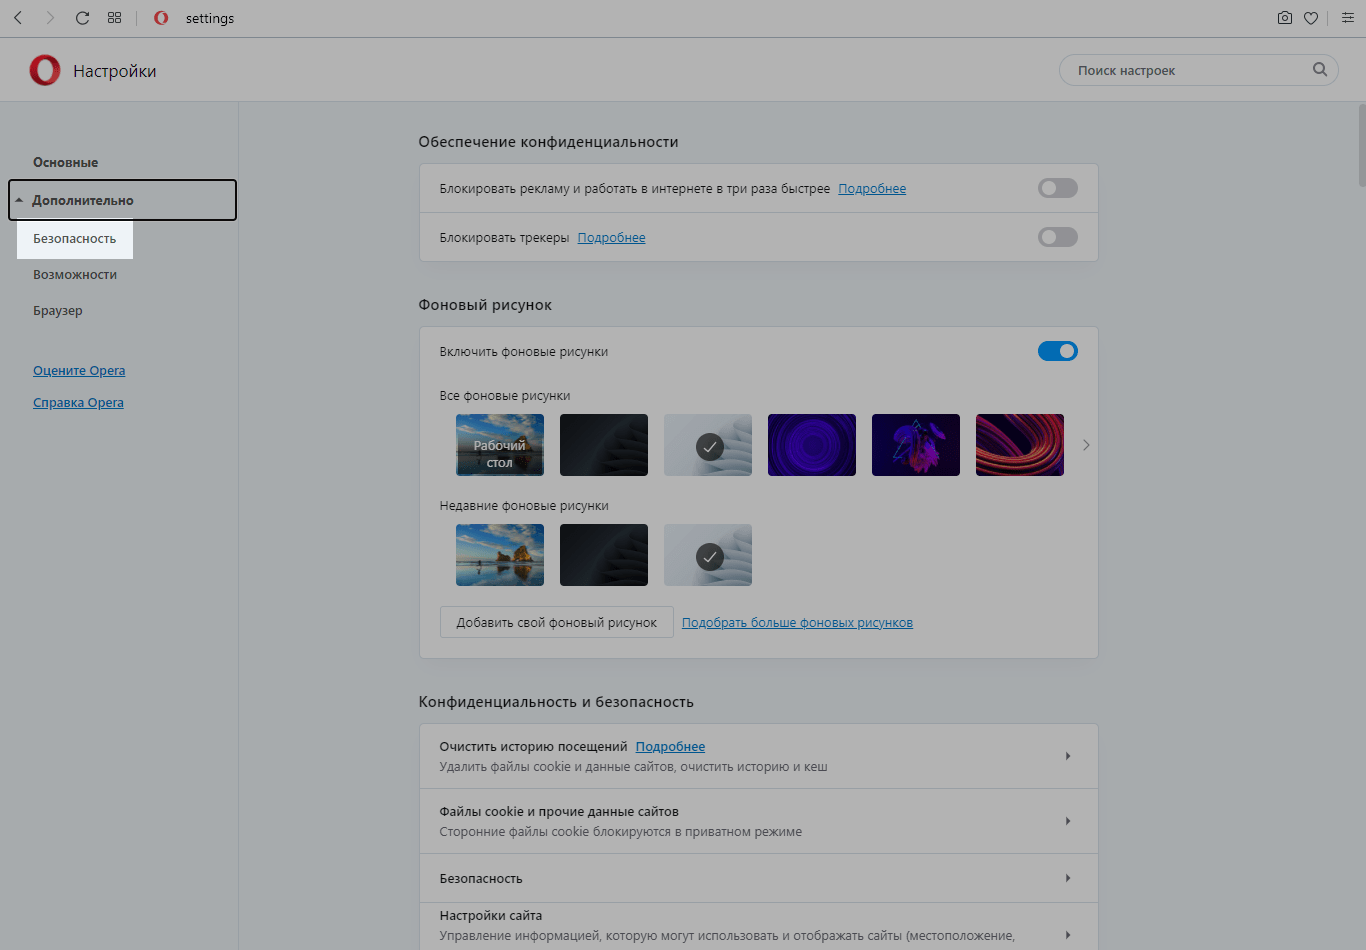
Task: Click the browser back arrow
Action: coord(18,18)
